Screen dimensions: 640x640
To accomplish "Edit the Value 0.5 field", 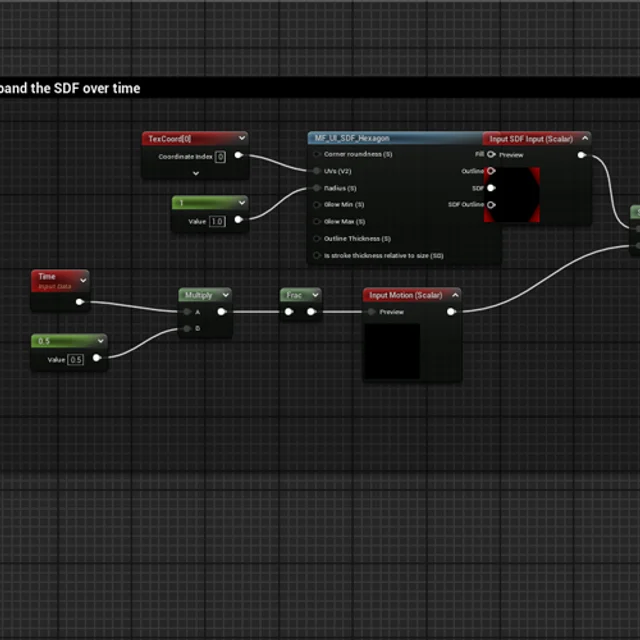I will [x=76, y=360].
